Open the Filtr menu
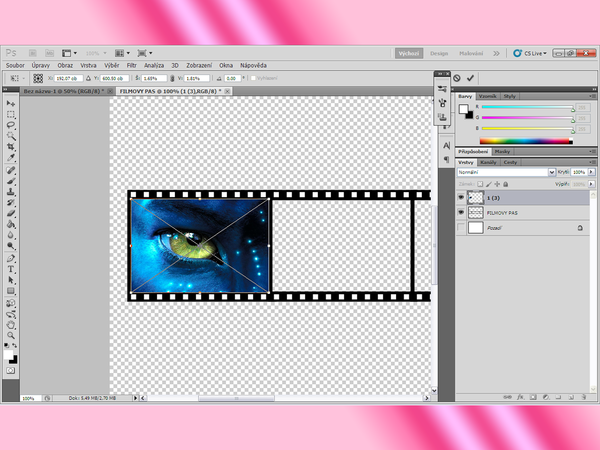The image size is (600, 450). [131, 65]
